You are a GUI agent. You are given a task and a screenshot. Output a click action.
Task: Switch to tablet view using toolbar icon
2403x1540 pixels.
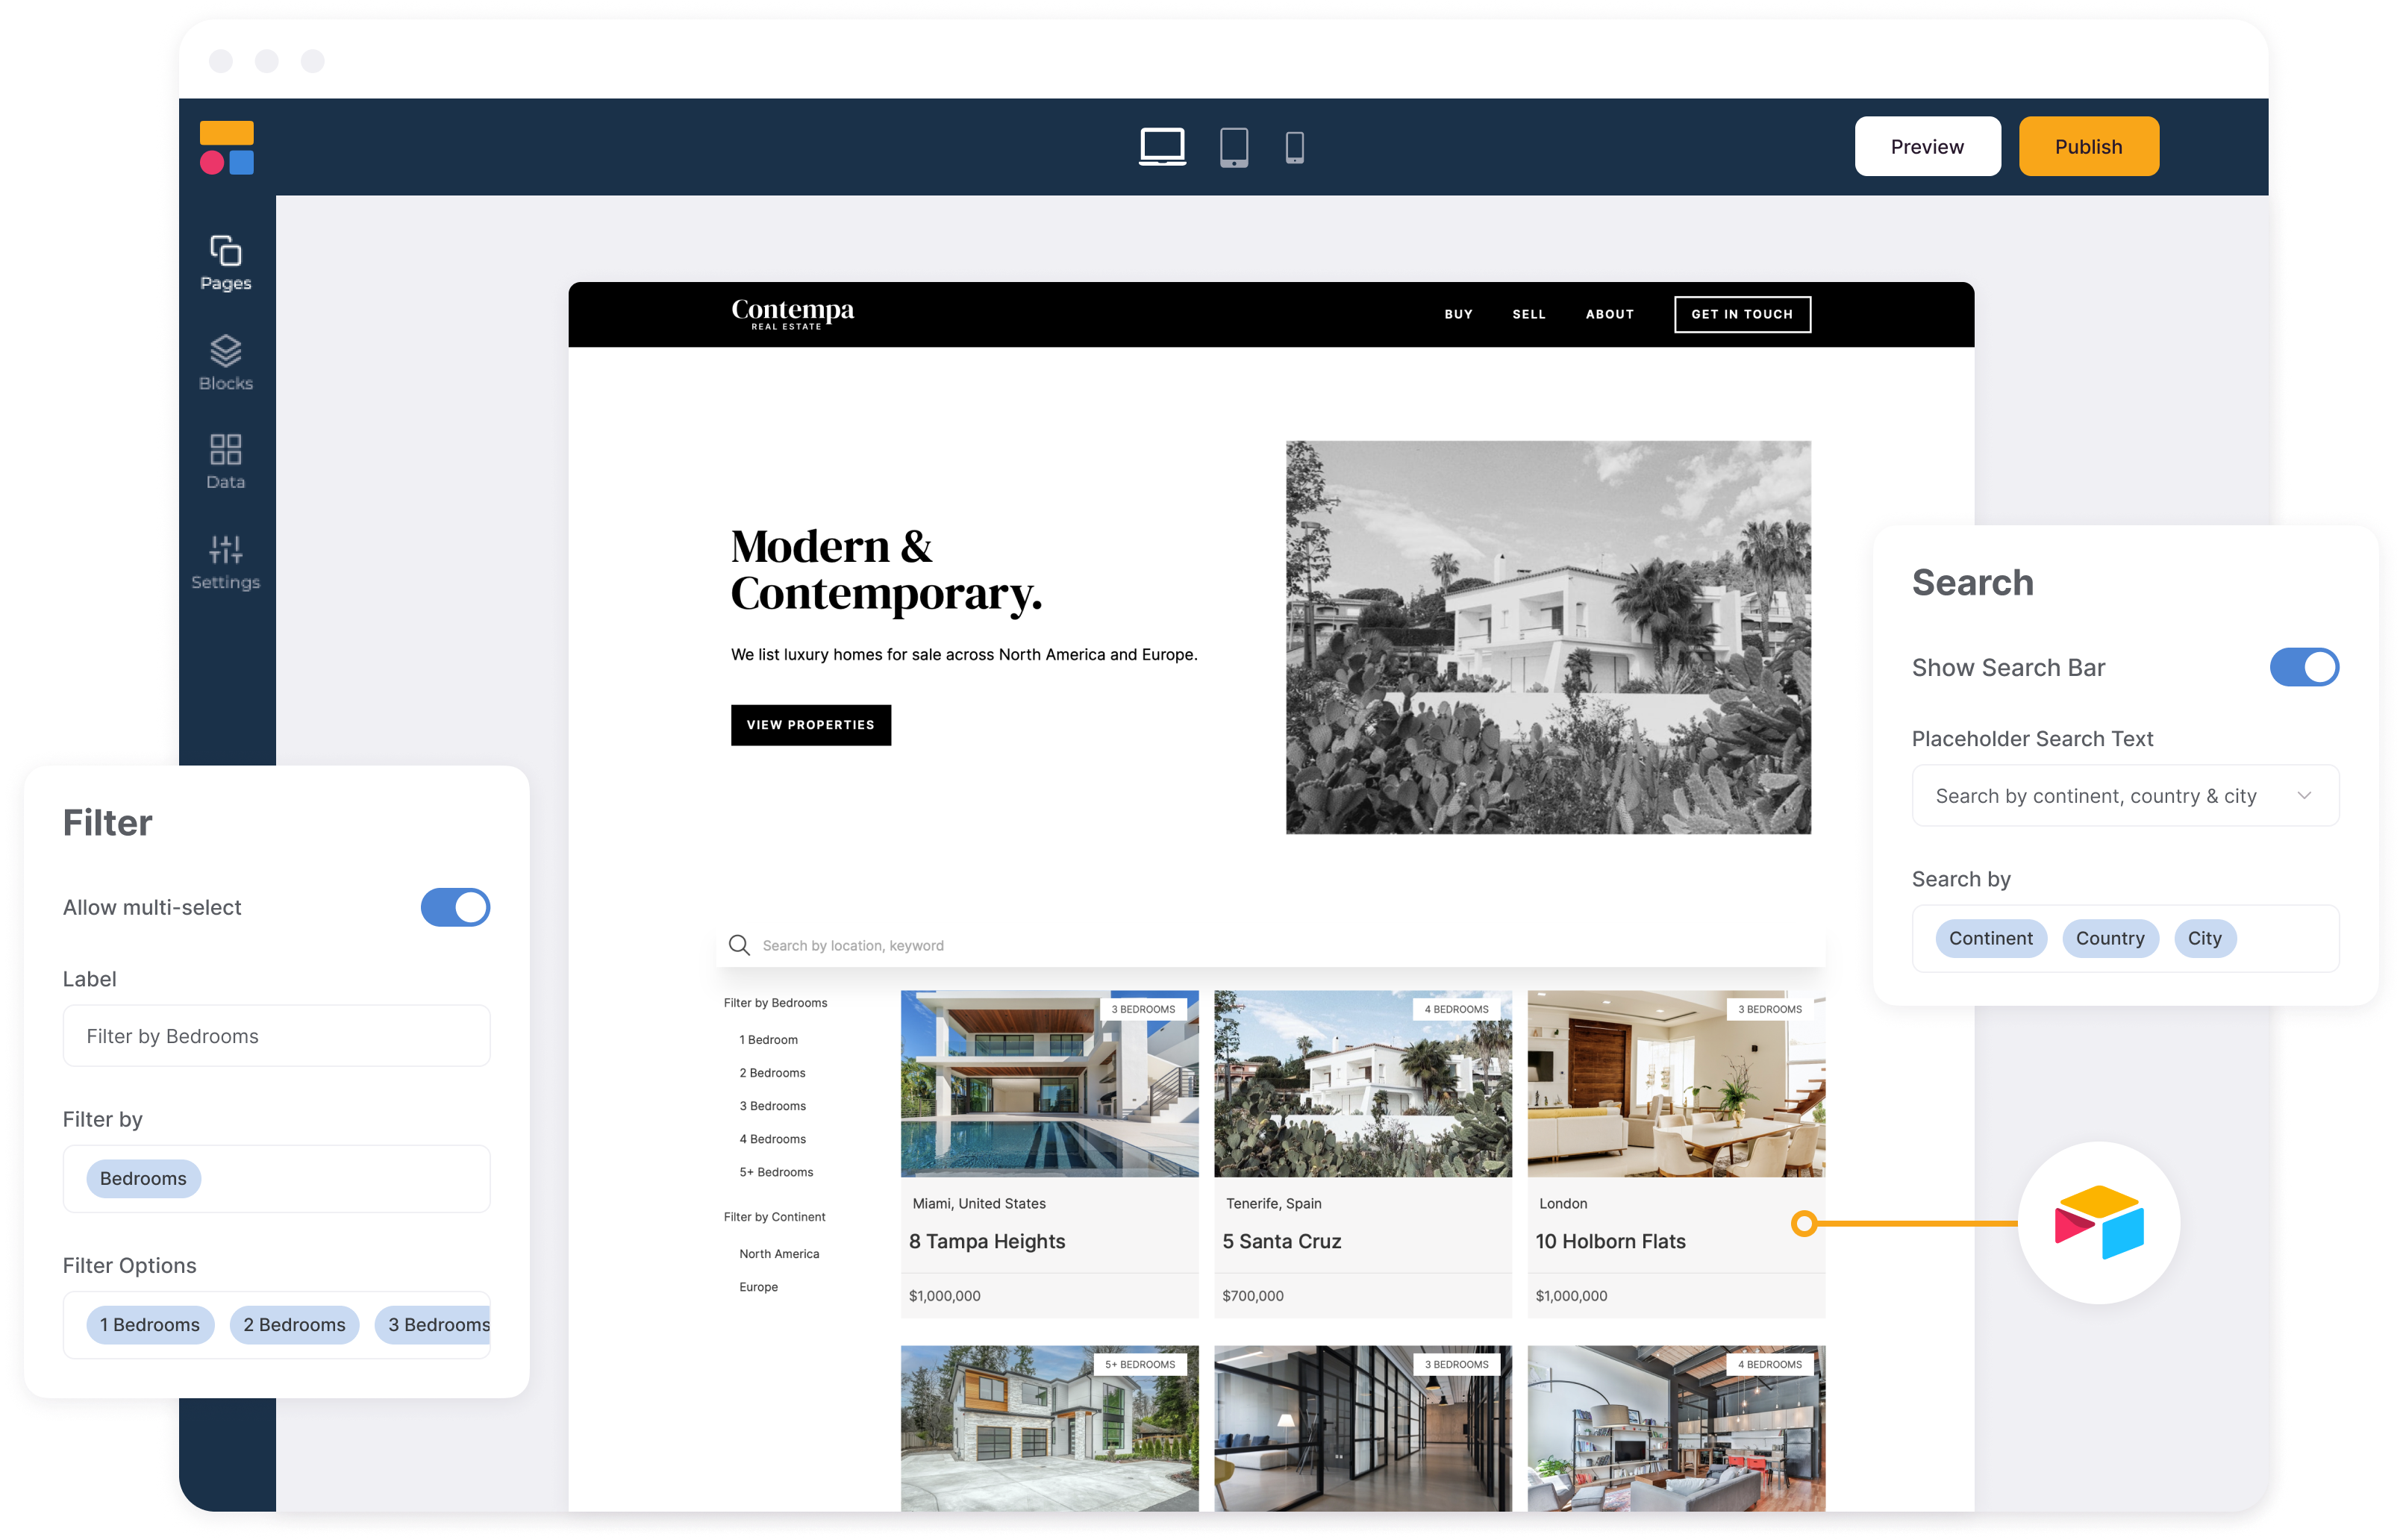[1231, 145]
